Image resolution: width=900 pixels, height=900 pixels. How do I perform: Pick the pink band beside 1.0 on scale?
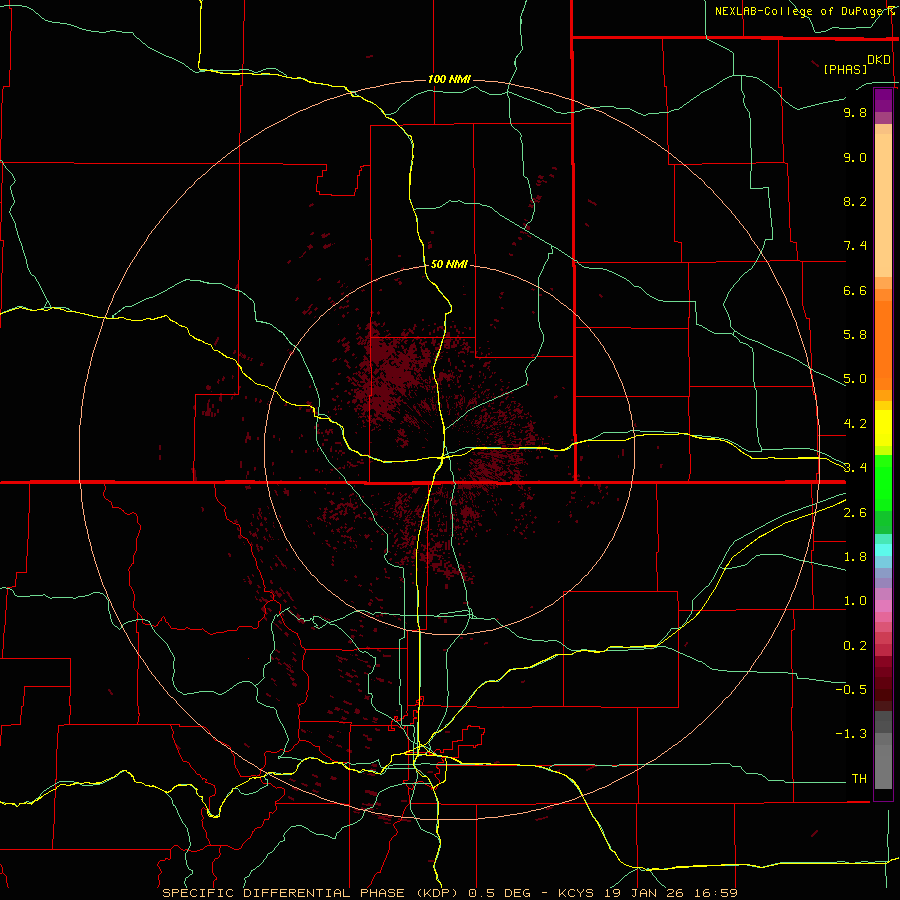[x=883, y=606]
